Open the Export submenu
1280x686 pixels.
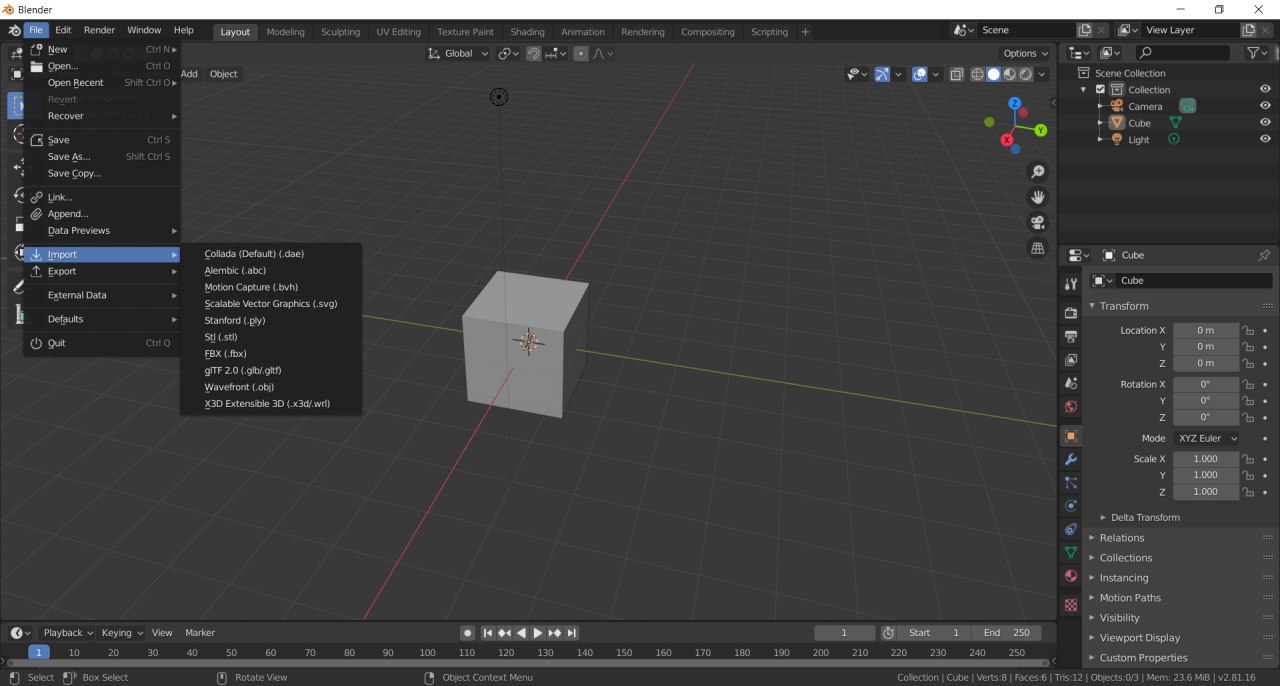[x=101, y=271]
